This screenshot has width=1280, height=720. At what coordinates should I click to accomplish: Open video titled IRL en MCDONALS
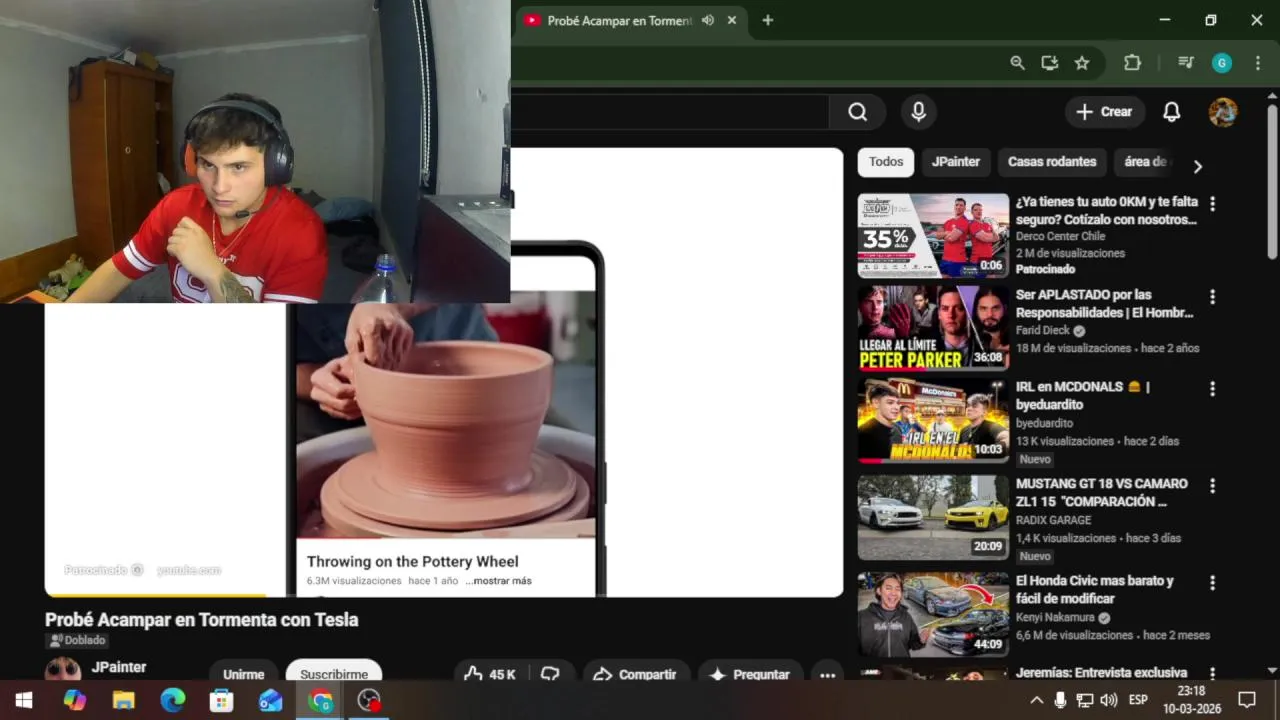1083,395
